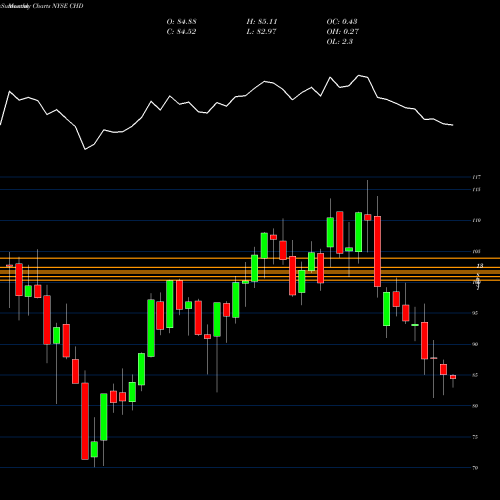500x500 pixels.
Task: Select the close value 'C: 84.52'
Action: [181, 32]
